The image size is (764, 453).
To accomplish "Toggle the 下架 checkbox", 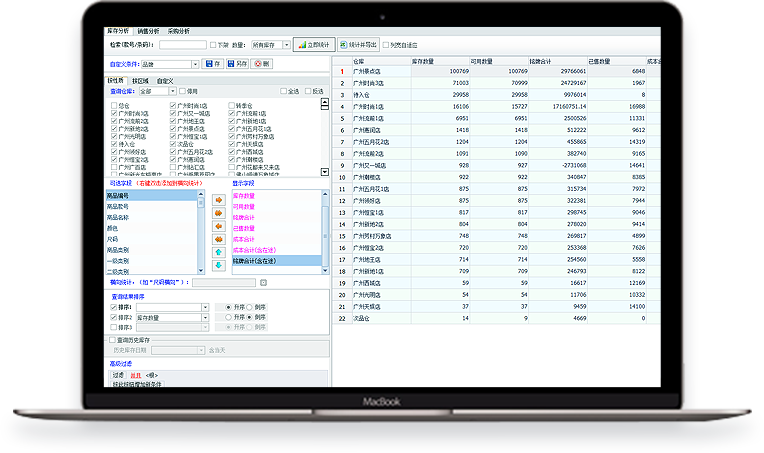I will pyautogui.click(x=213, y=45).
